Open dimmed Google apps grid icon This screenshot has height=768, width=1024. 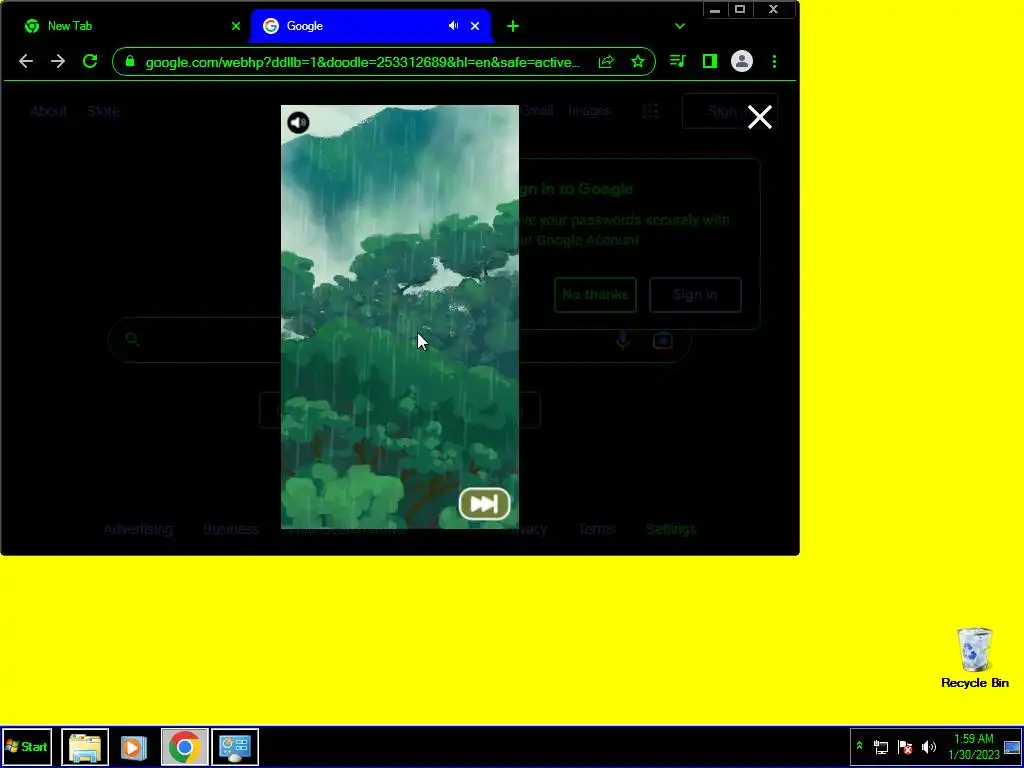(x=650, y=111)
